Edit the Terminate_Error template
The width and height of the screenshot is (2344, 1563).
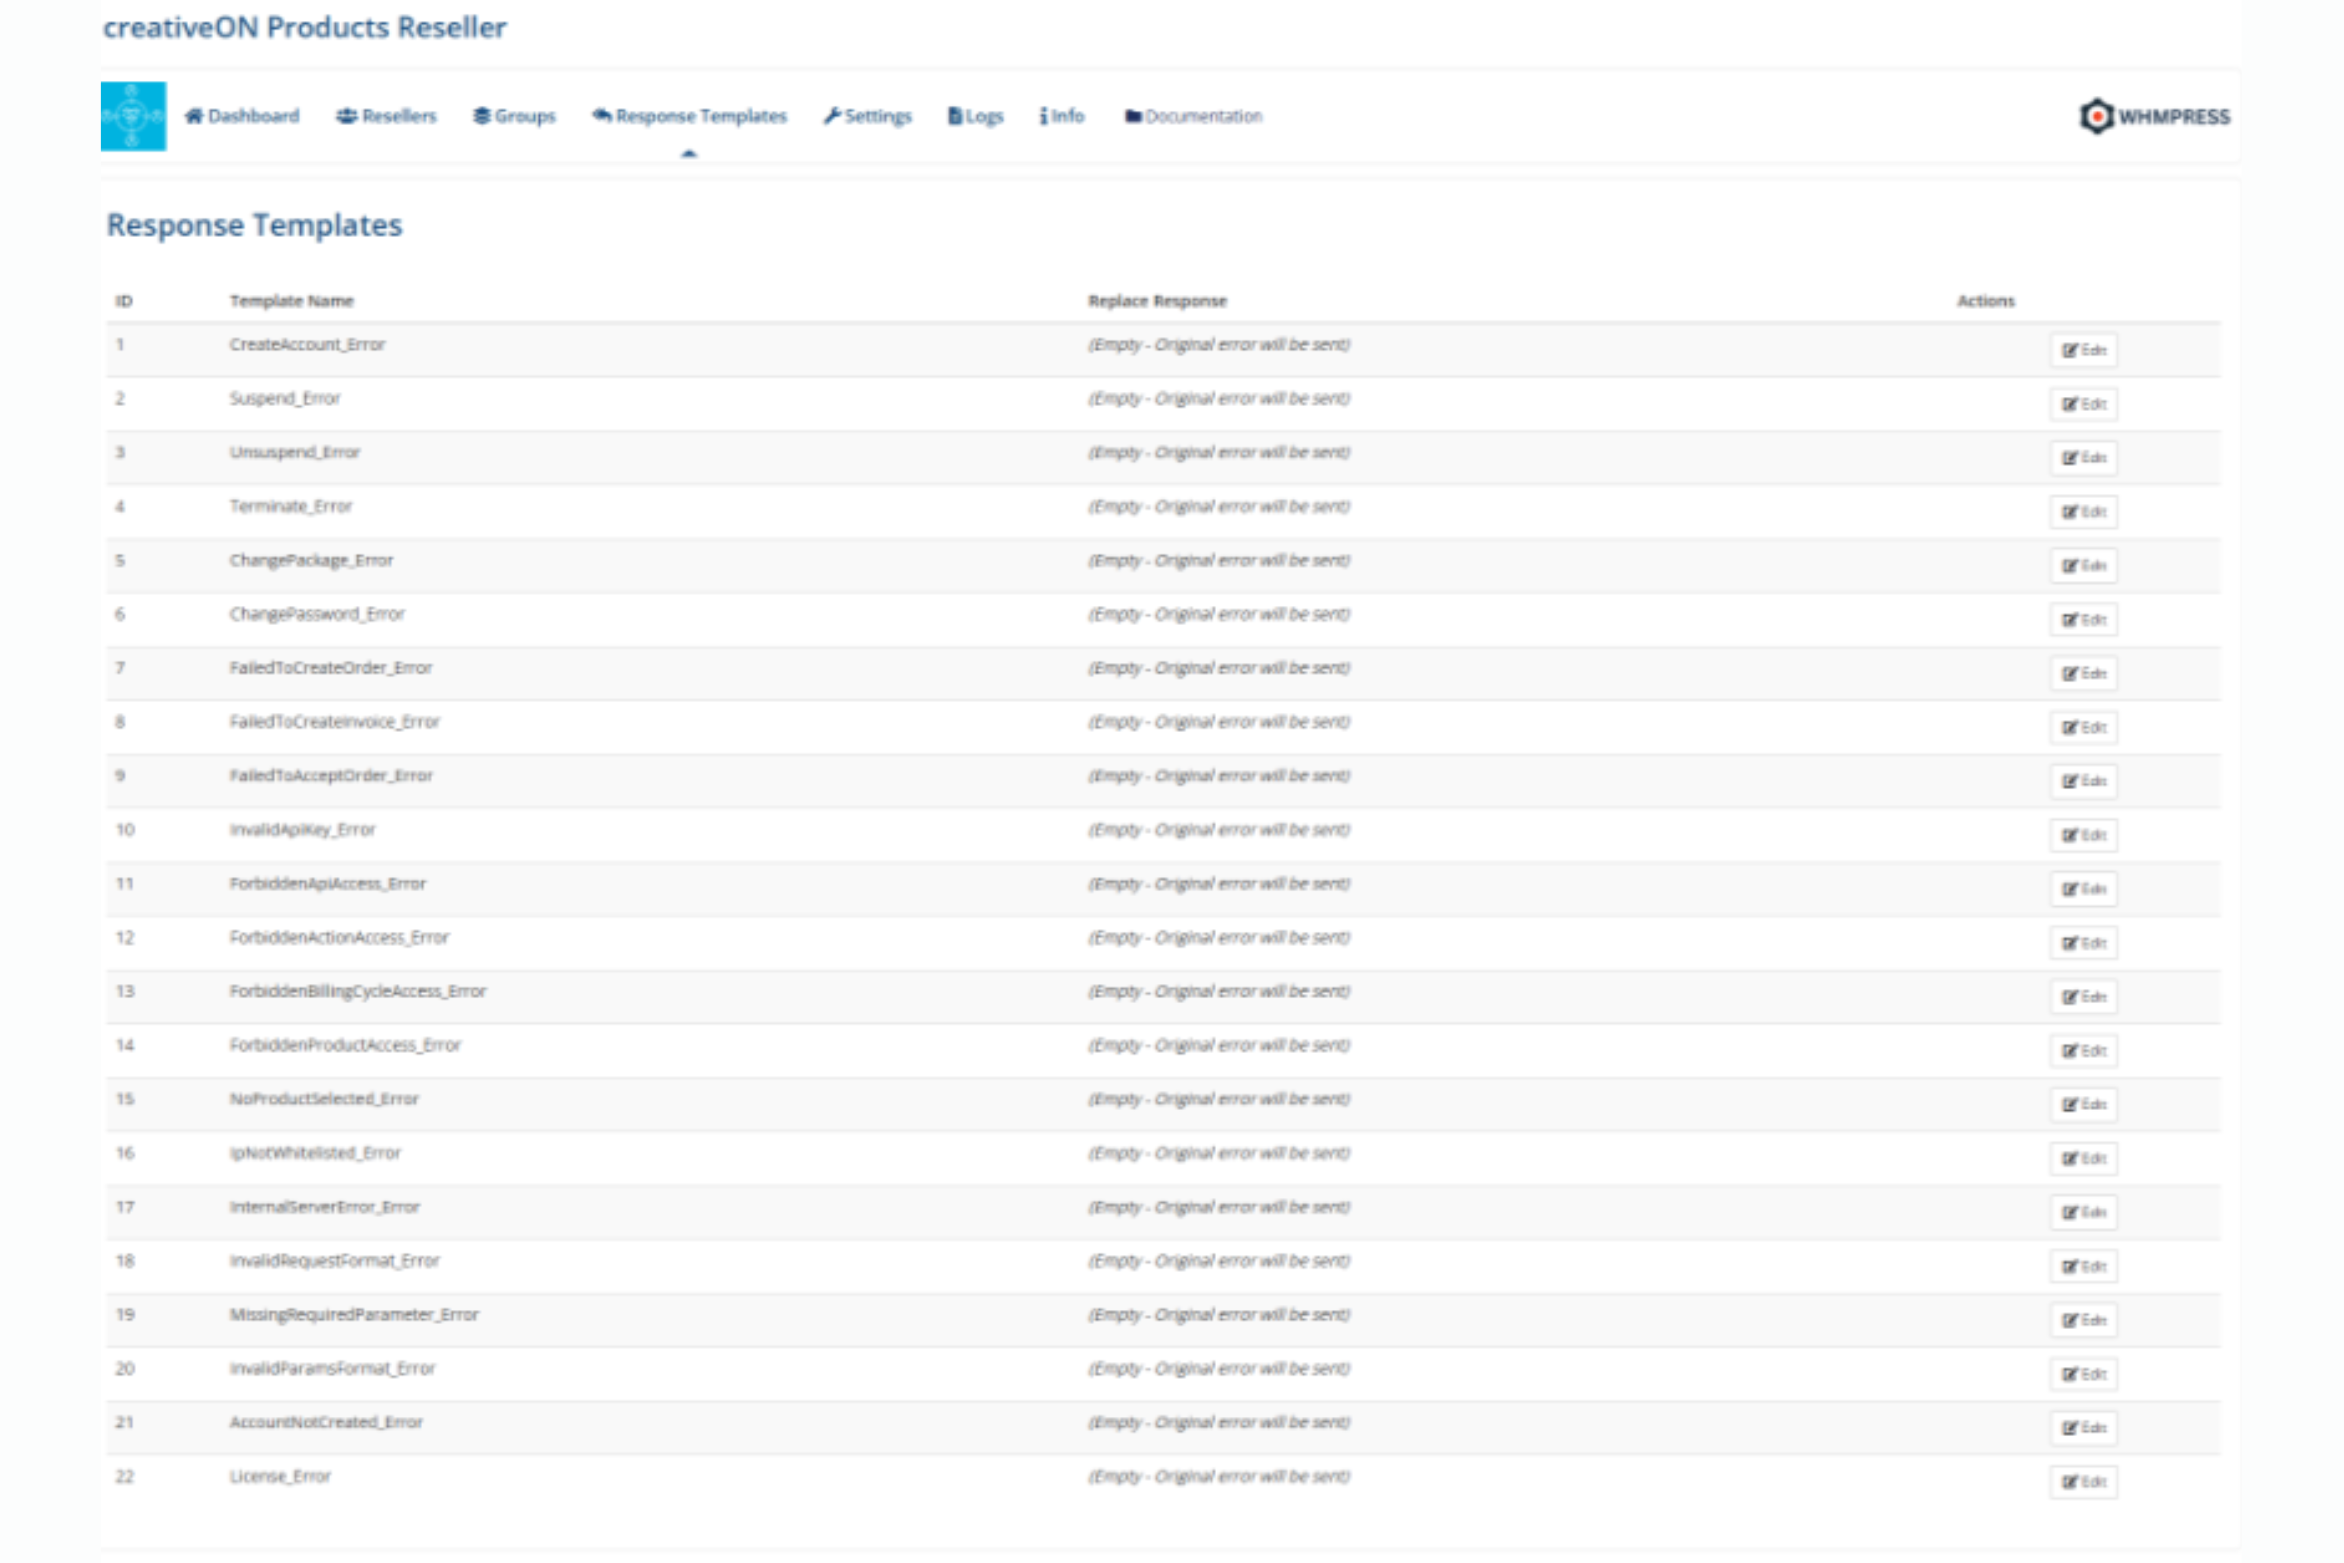(x=2083, y=512)
